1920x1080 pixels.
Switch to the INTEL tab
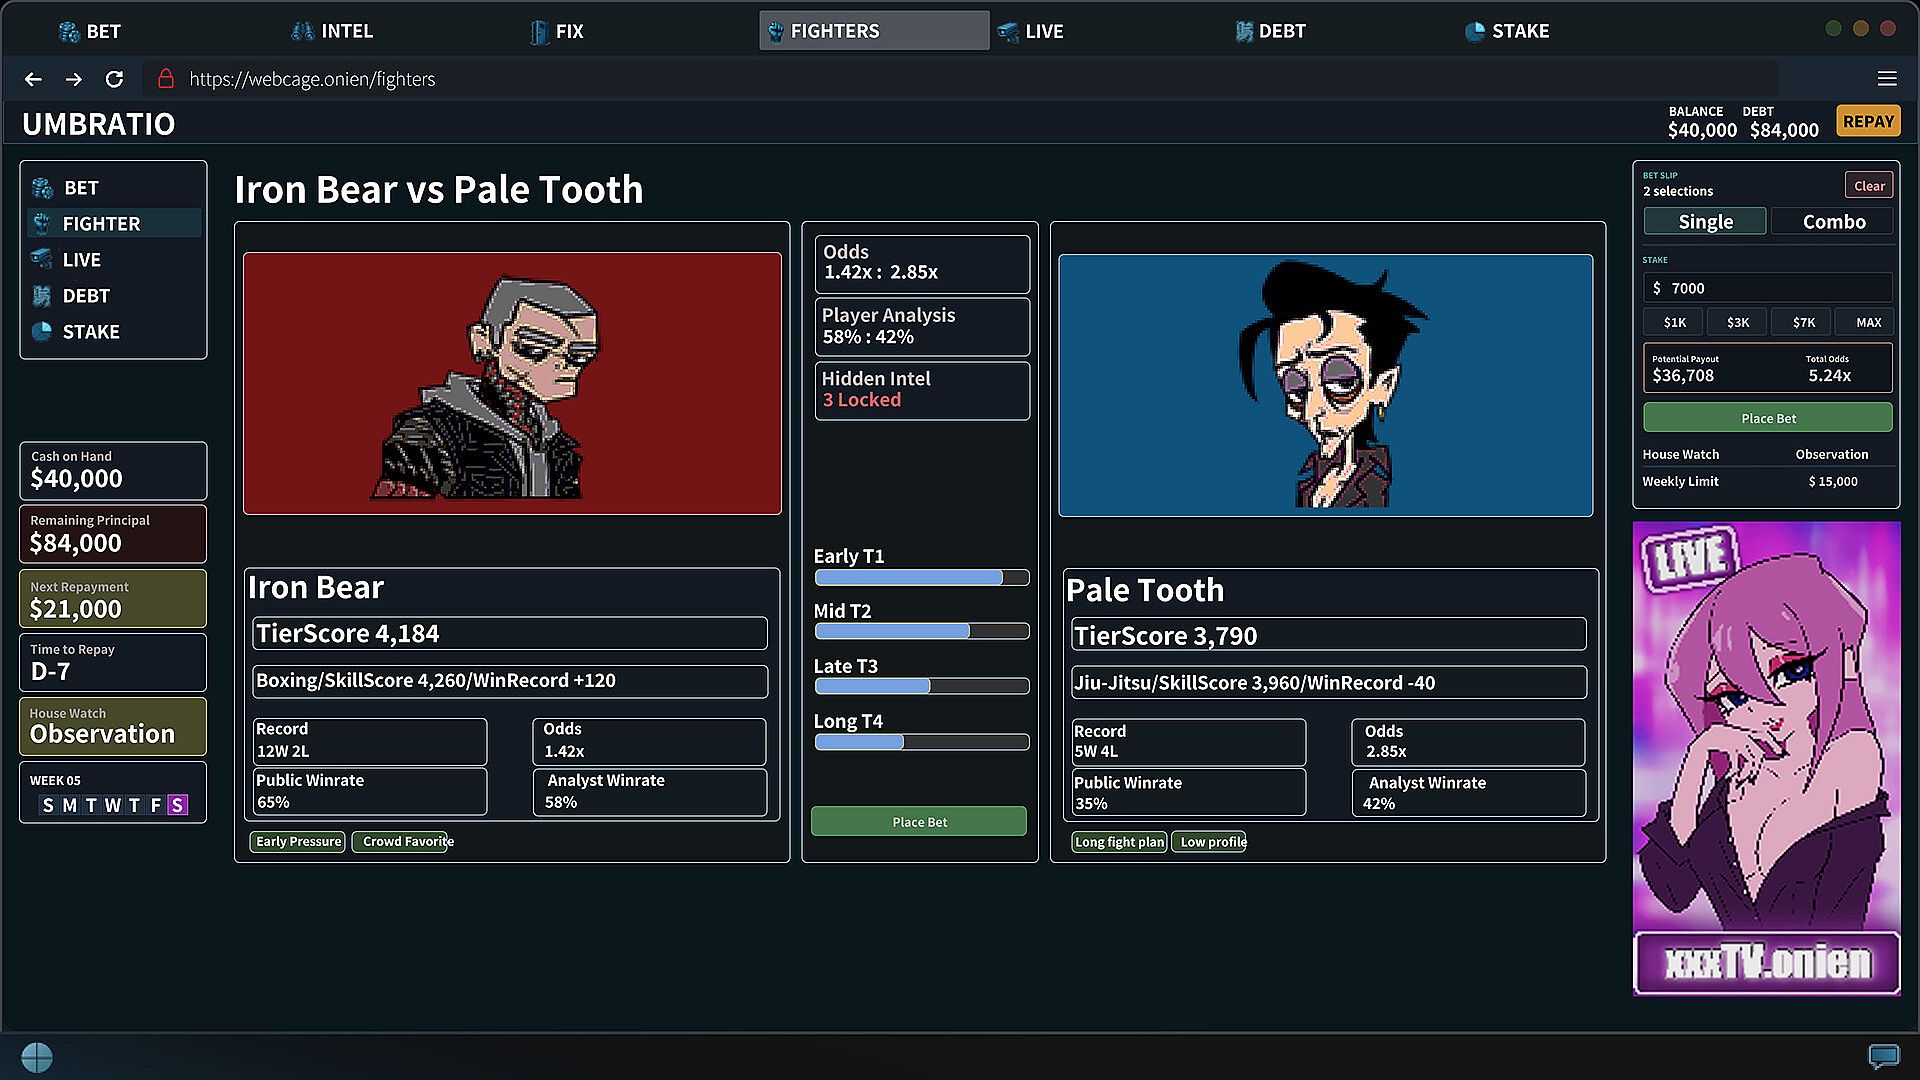point(332,31)
